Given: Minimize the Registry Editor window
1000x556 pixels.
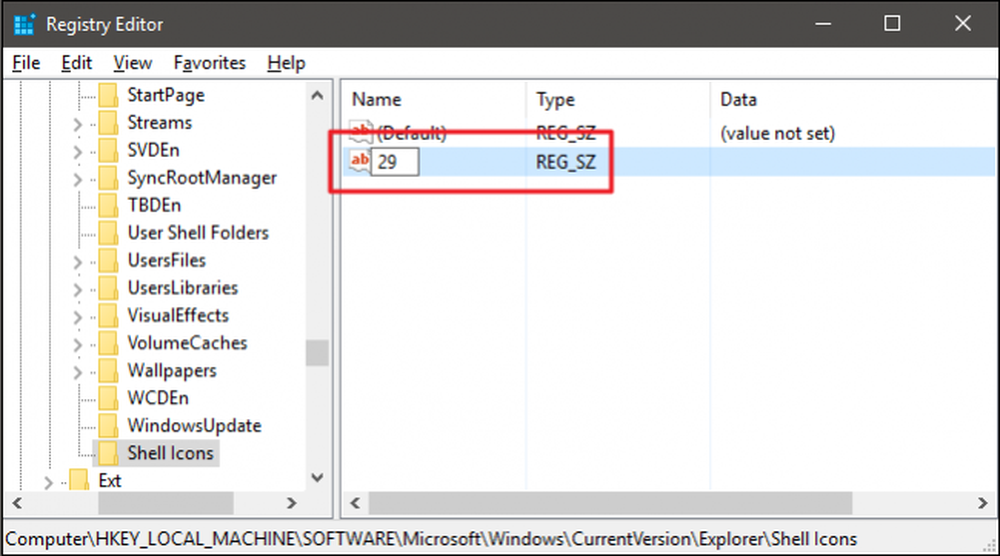Looking at the screenshot, I should 823,24.
